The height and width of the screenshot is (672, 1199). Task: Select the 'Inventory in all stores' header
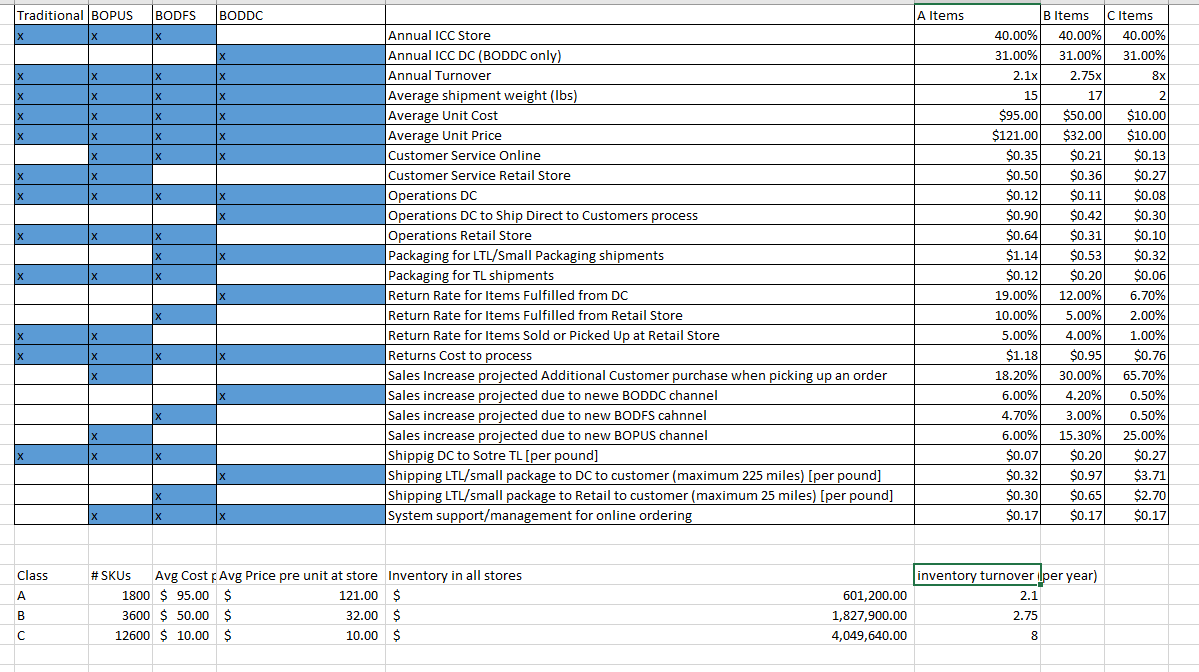click(650, 576)
